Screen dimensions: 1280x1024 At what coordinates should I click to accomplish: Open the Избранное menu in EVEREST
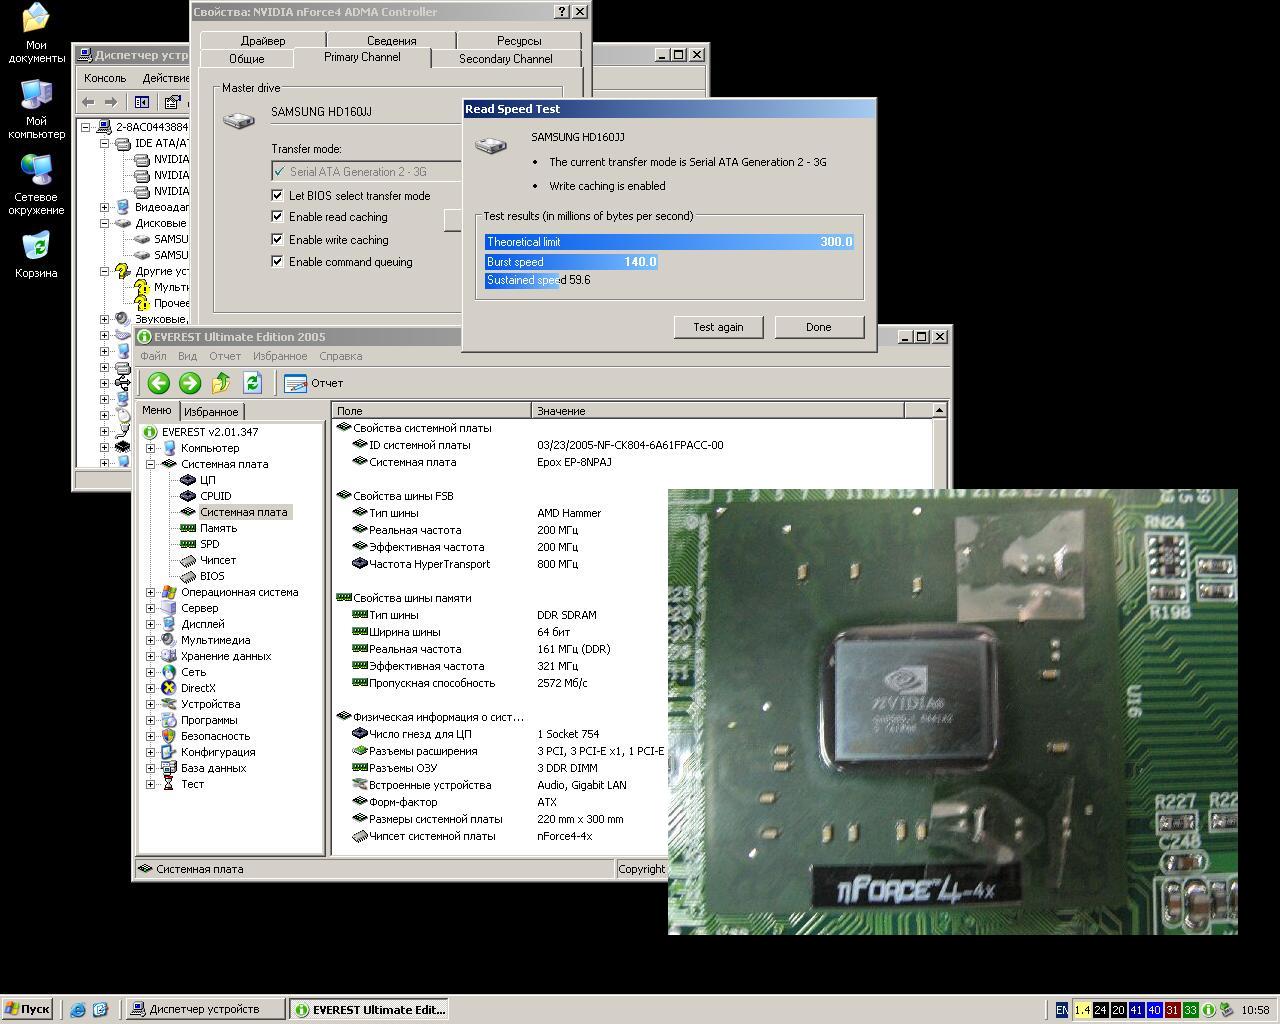pyautogui.click(x=280, y=356)
